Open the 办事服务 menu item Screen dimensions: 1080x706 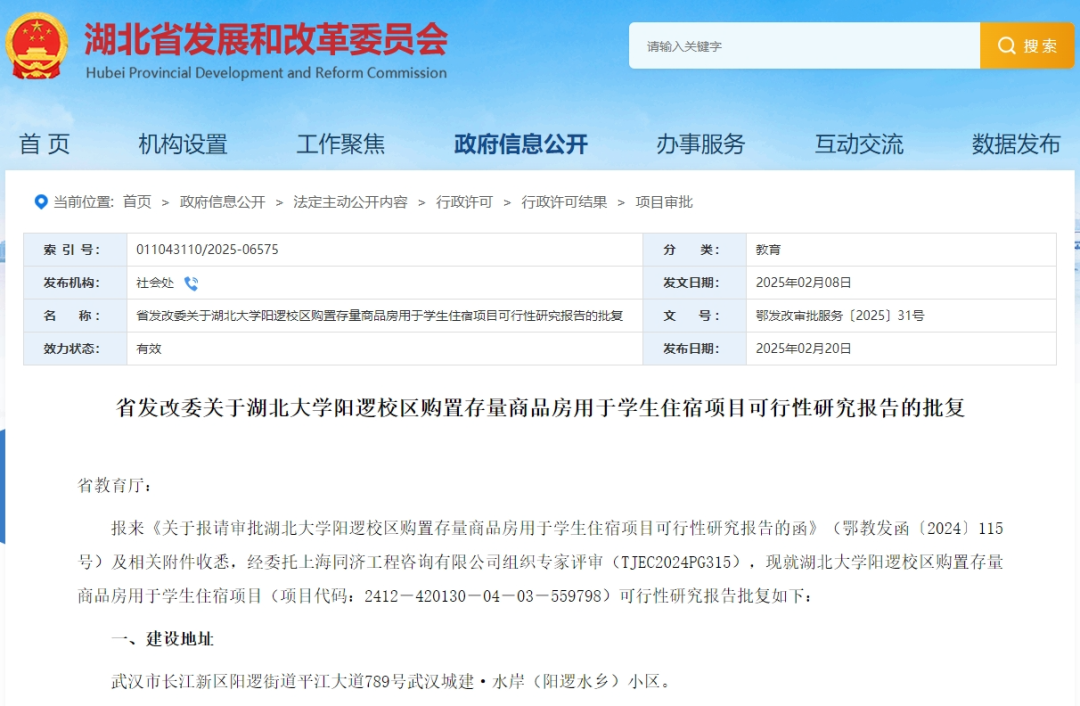[x=700, y=144]
